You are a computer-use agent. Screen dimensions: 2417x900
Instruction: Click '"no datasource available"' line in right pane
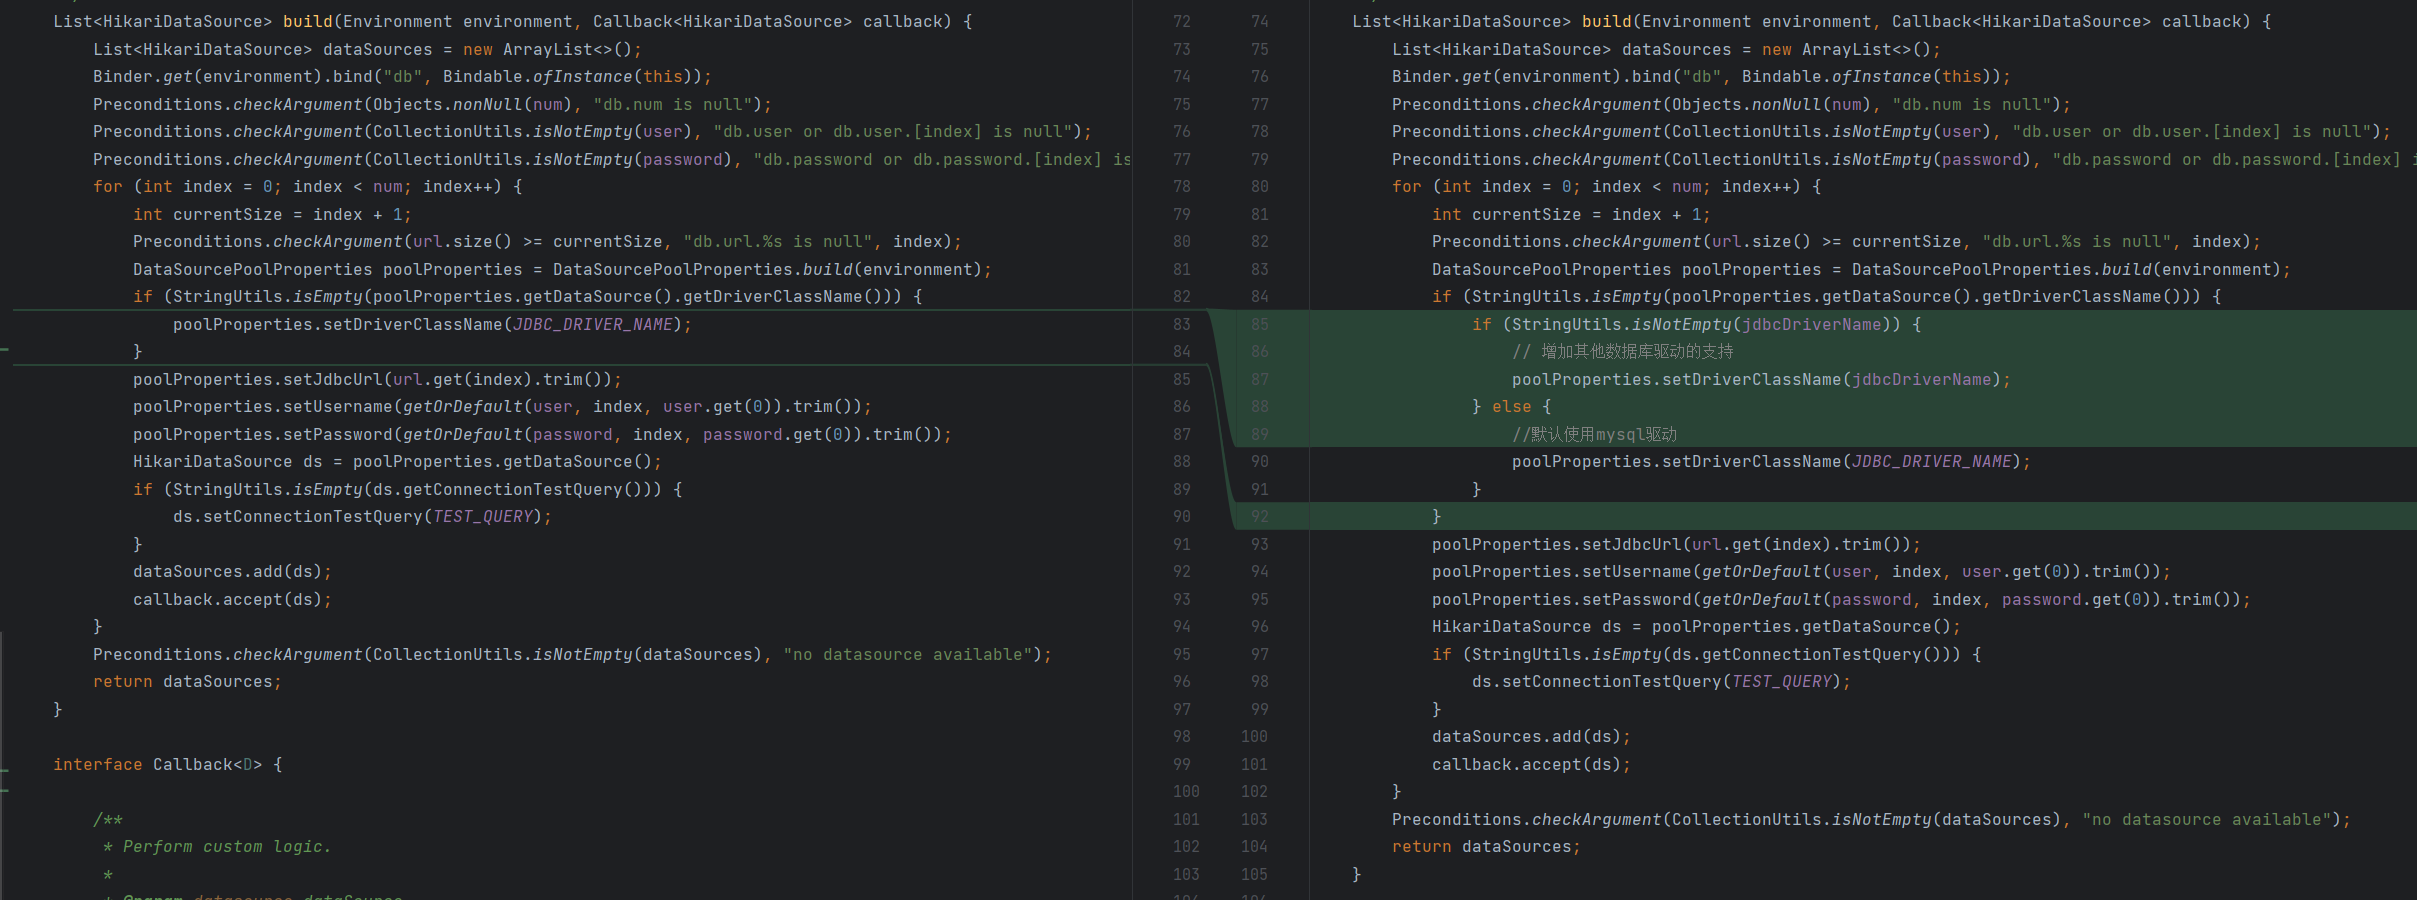pos(1871,819)
